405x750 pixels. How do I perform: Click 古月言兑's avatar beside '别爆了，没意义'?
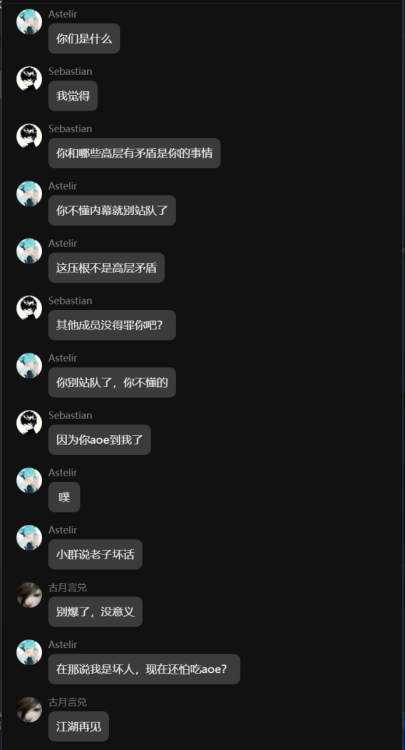29,595
